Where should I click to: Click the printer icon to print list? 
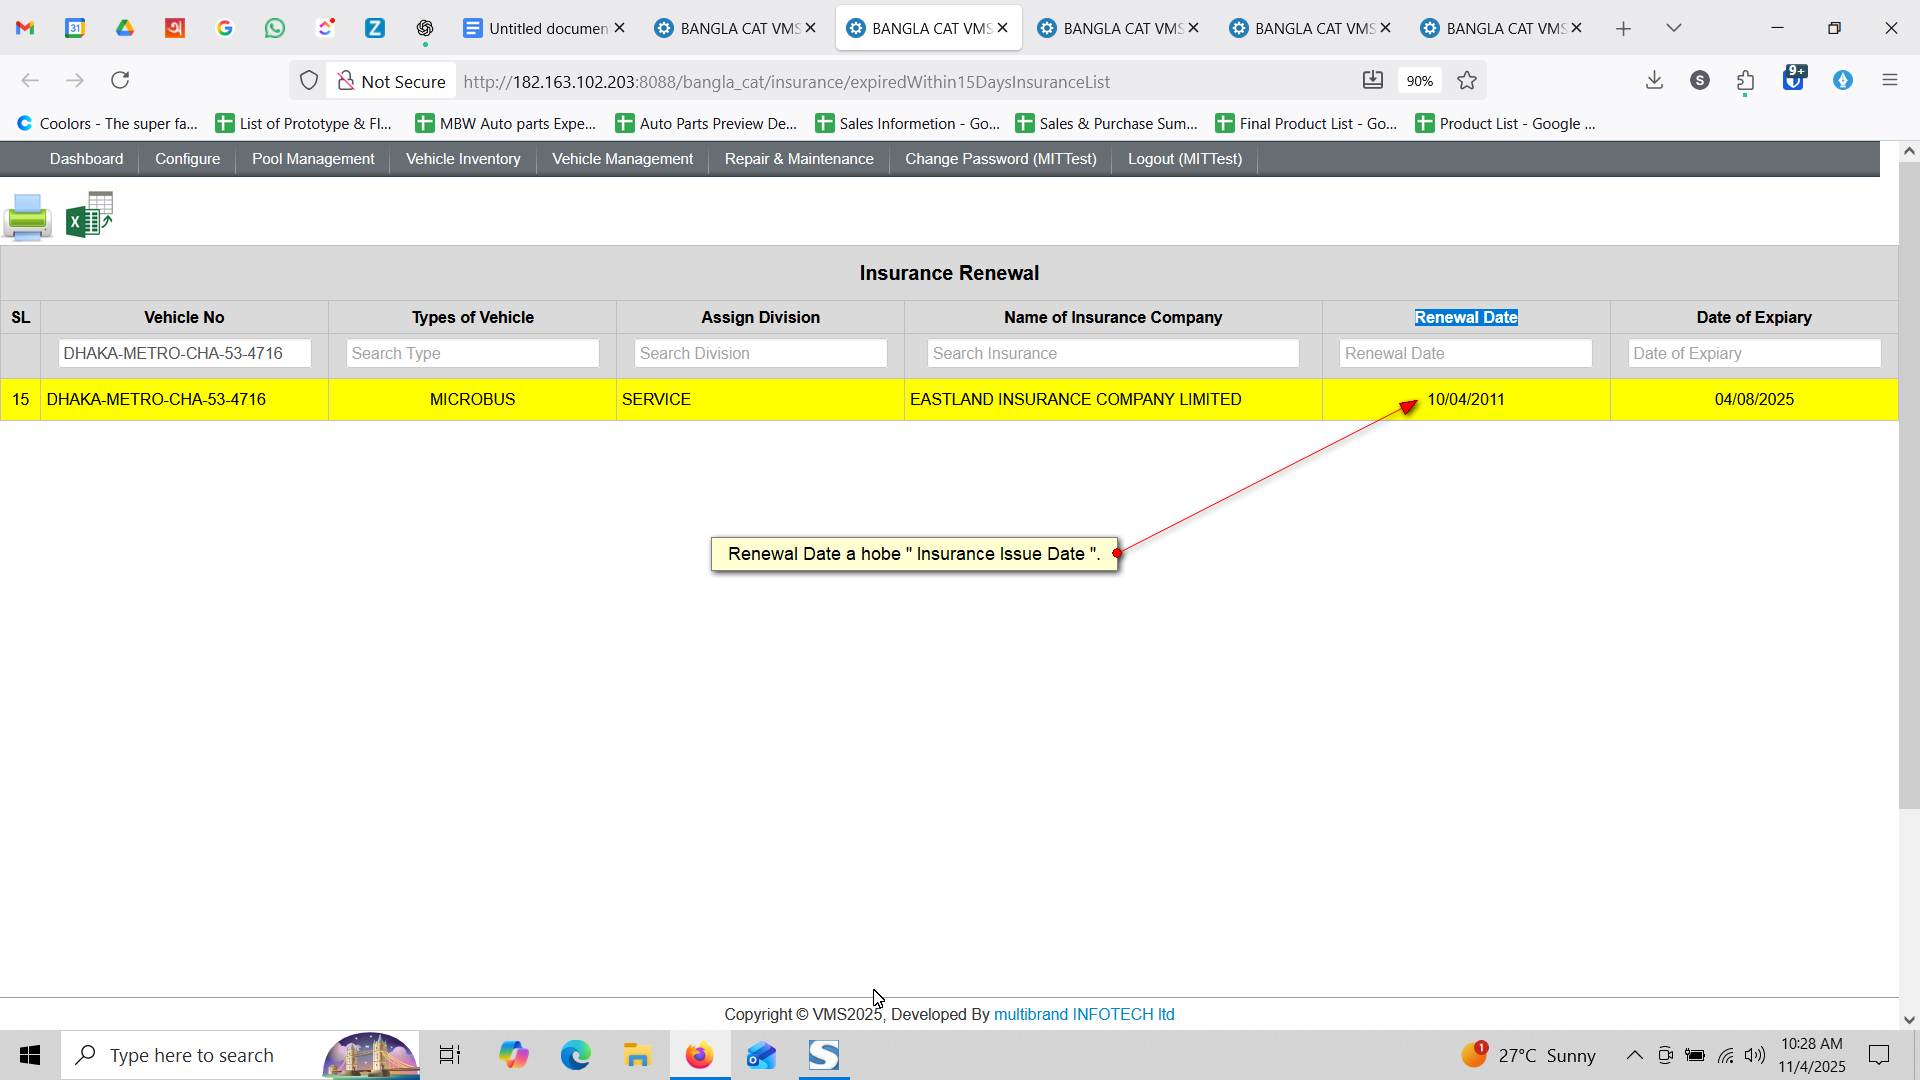click(x=28, y=216)
